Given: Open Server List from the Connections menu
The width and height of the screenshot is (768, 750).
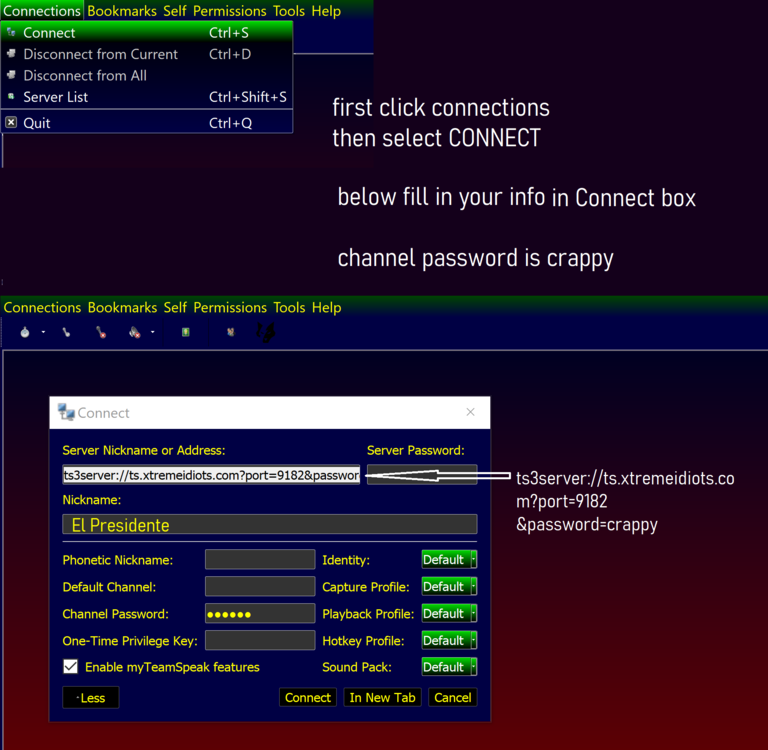Looking at the screenshot, I should coord(147,97).
